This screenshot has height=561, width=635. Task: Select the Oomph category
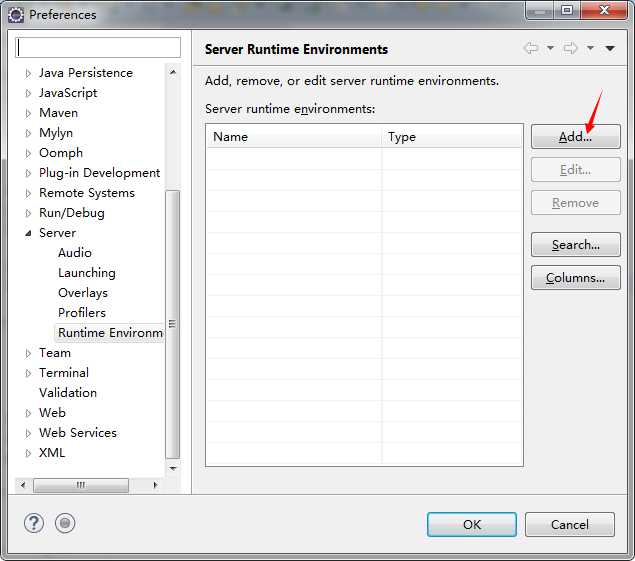[61, 153]
